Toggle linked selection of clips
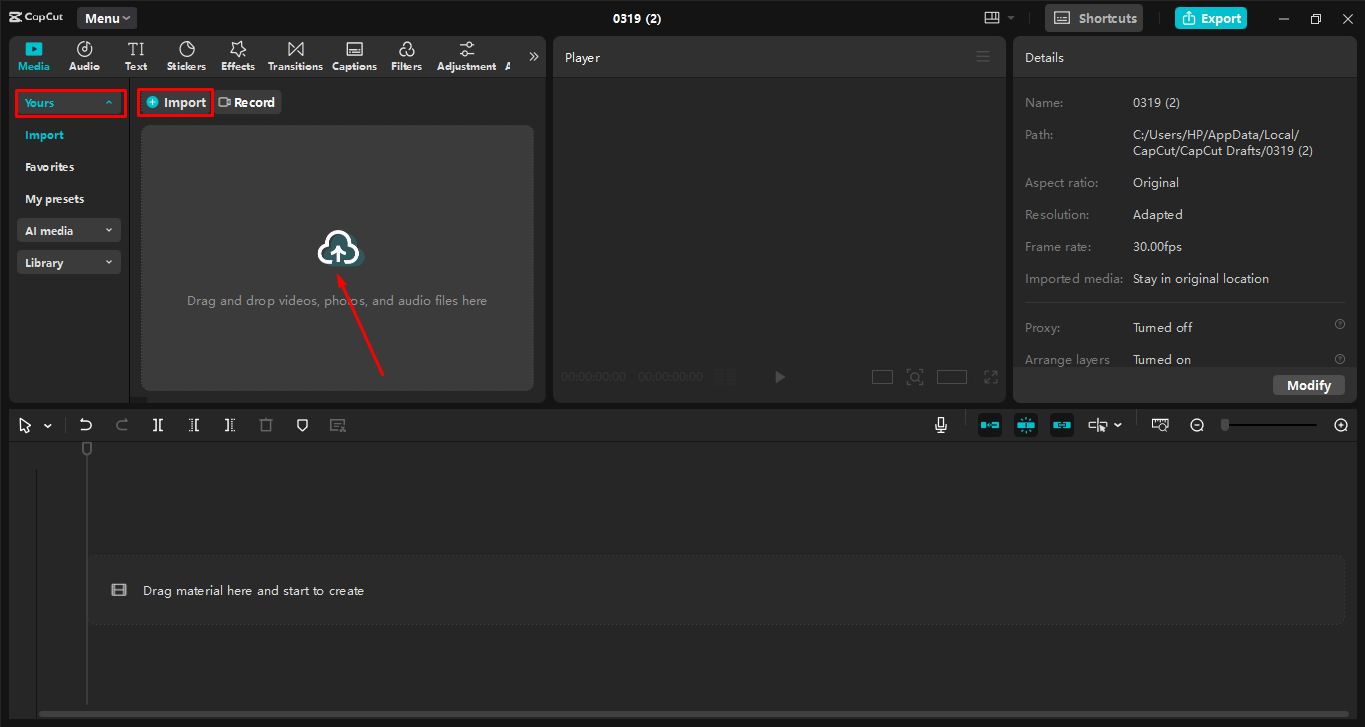The height and width of the screenshot is (727, 1365). tap(1061, 424)
